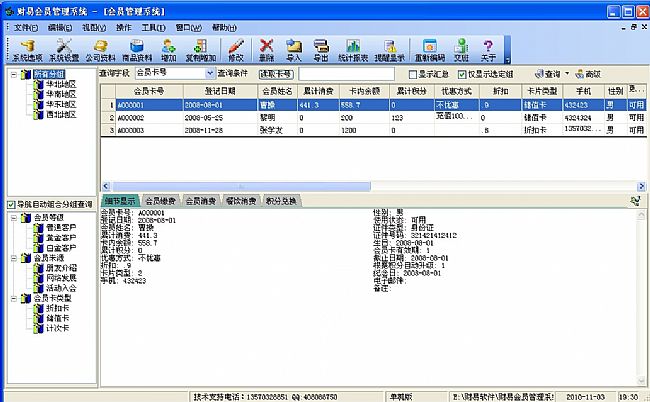Click the 导出 (export) icon

321,51
